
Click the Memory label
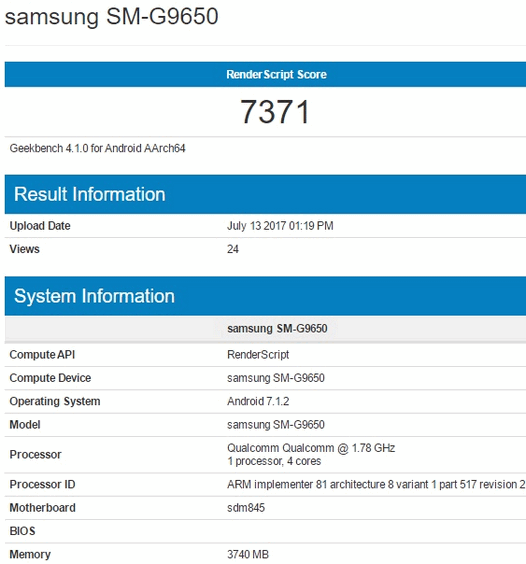pyautogui.click(x=30, y=555)
